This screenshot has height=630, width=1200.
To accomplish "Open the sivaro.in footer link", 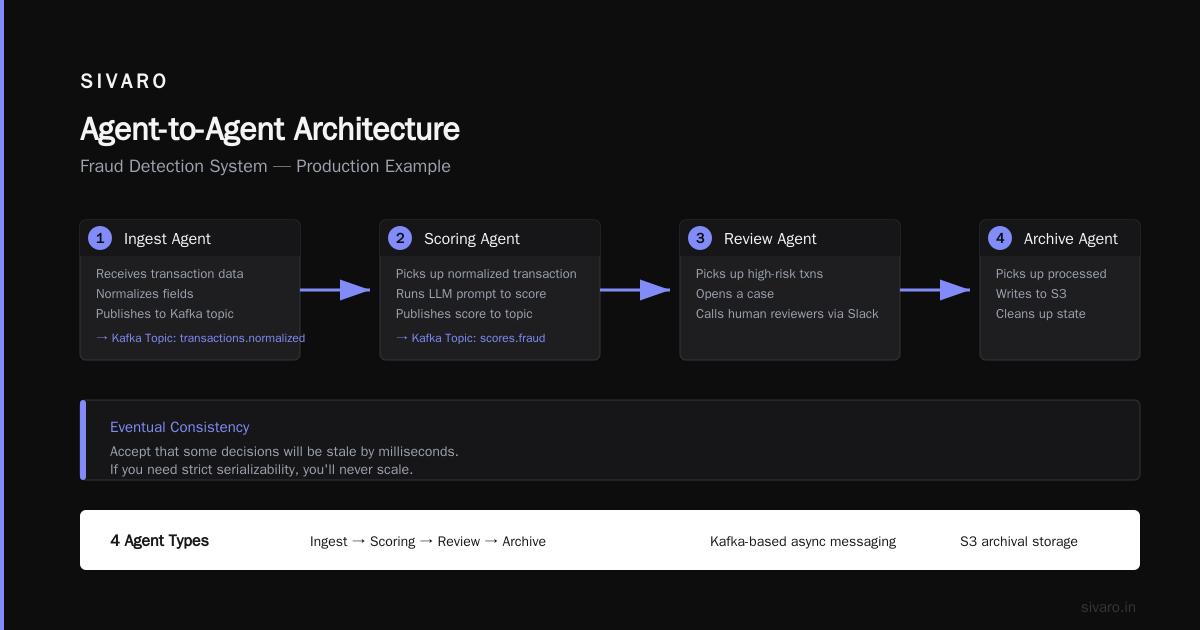I will click(x=1108, y=607).
